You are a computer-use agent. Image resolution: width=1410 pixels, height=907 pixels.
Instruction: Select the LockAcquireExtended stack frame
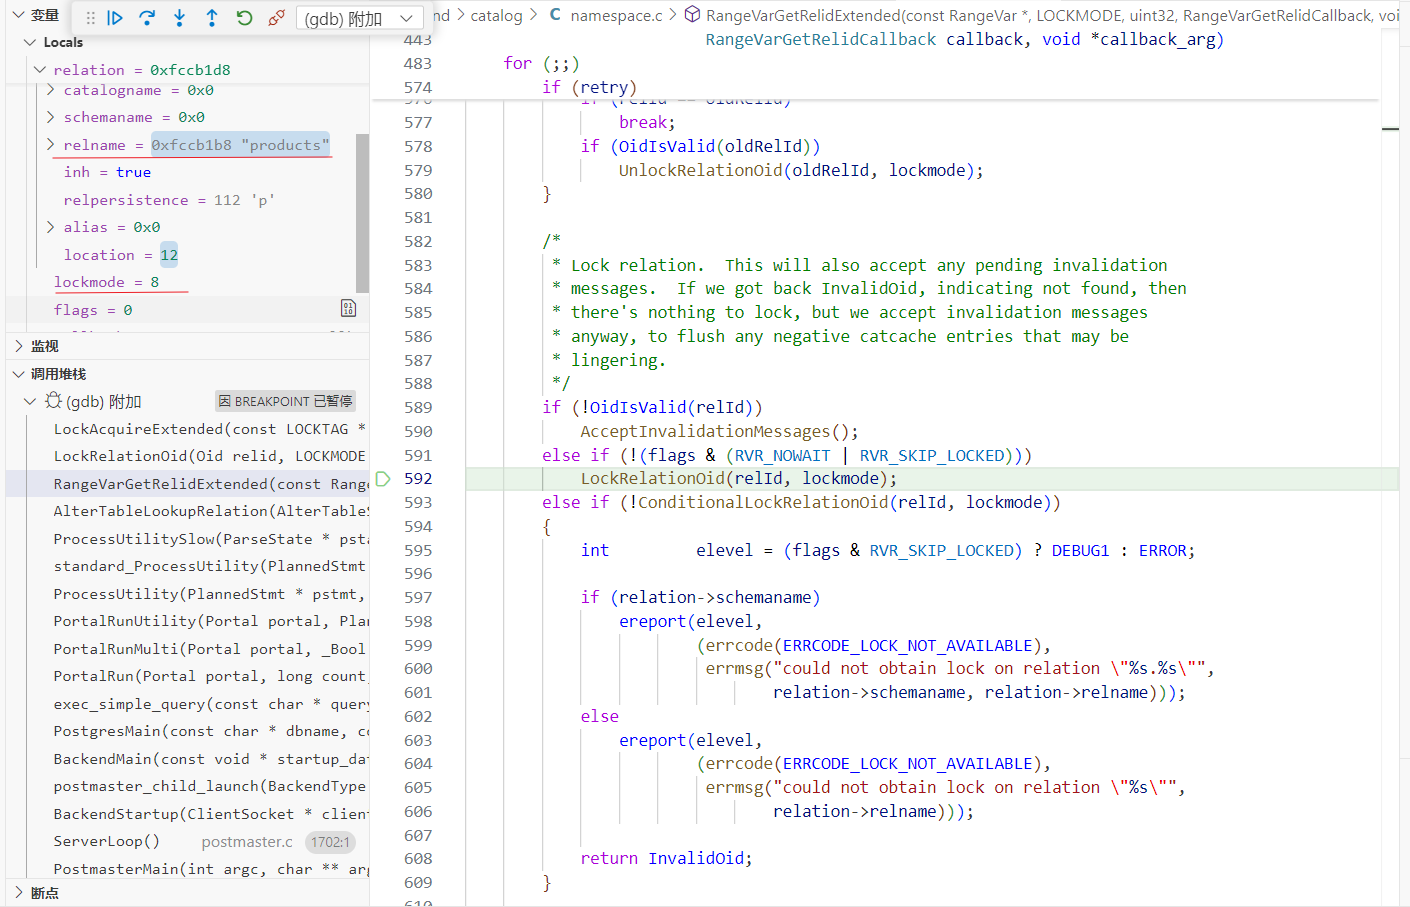(200, 429)
